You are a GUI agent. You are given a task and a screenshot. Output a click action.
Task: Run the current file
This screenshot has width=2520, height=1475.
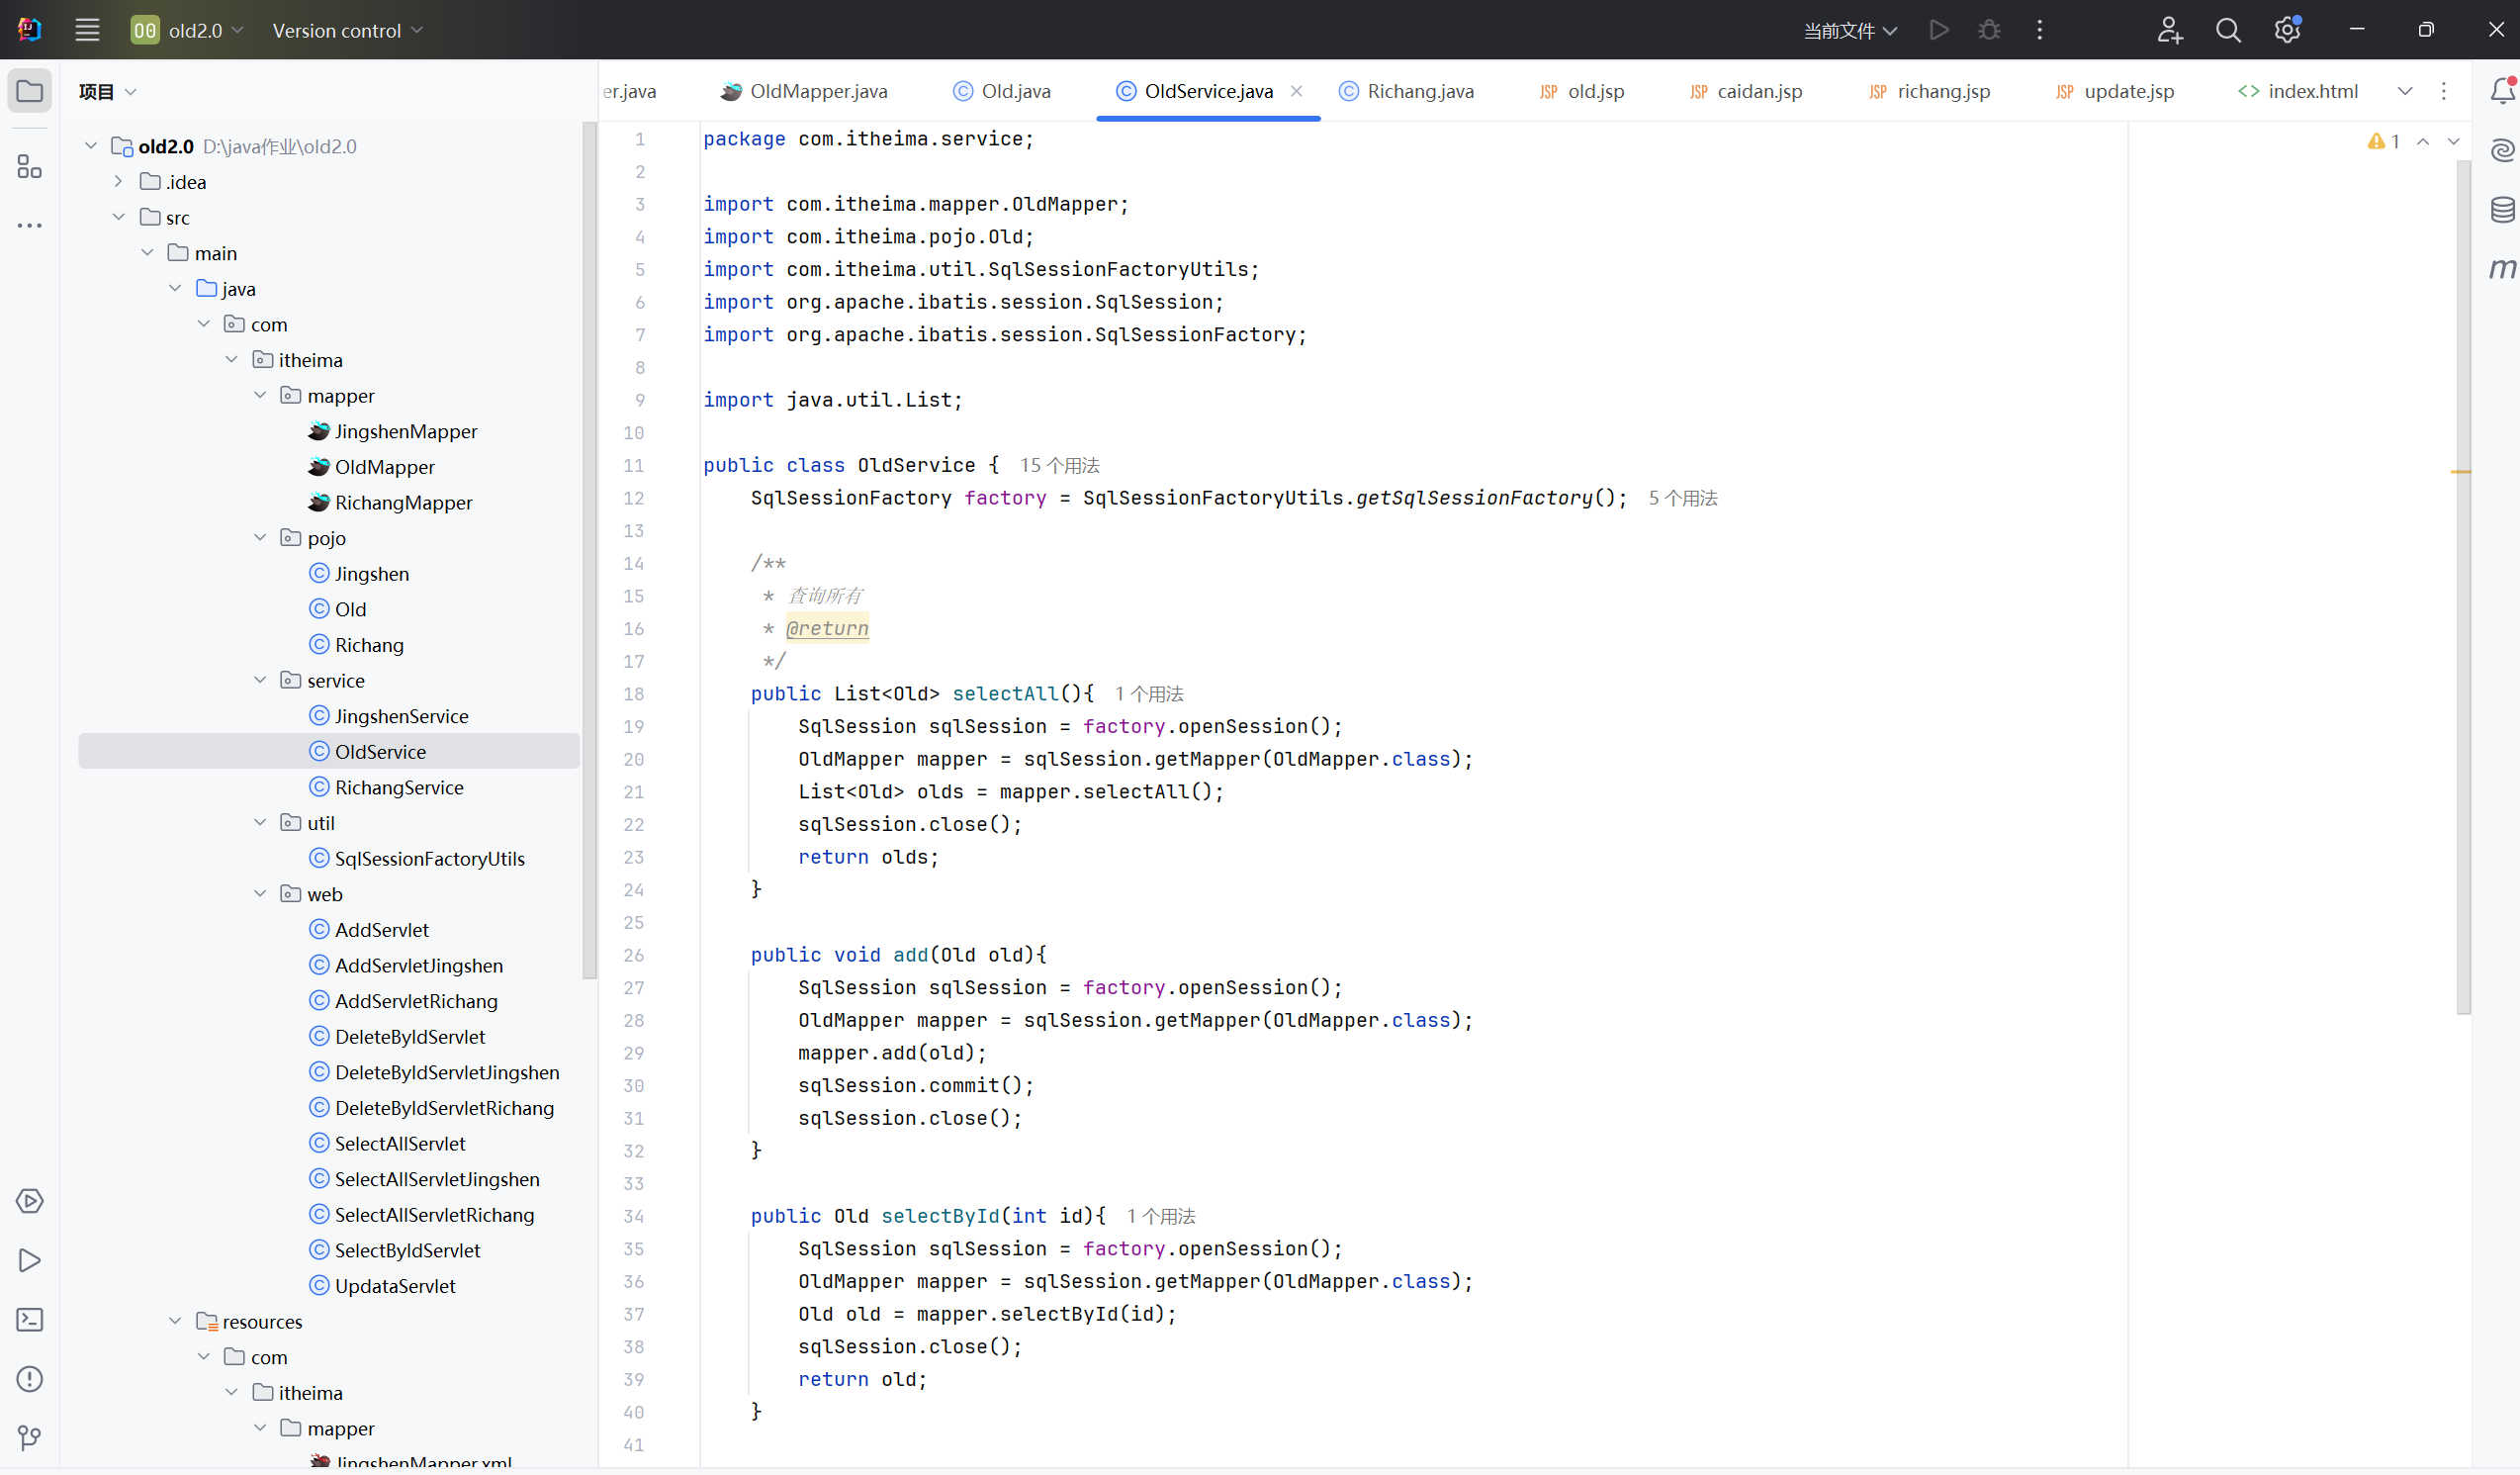(x=1938, y=30)
